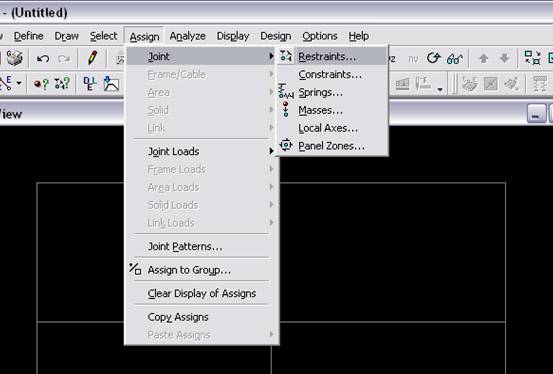Click the print icon in toolbar
This screenshot has width=553, height=374.
(14, 58)
